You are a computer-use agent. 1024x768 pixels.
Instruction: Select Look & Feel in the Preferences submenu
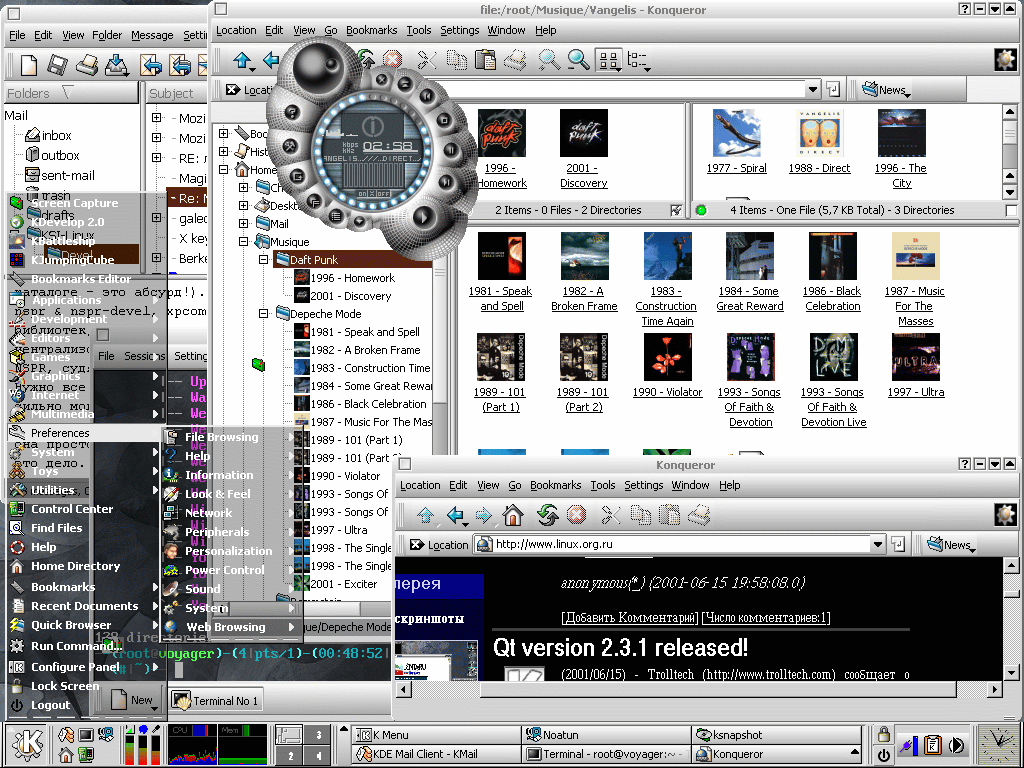pos(217,494)
